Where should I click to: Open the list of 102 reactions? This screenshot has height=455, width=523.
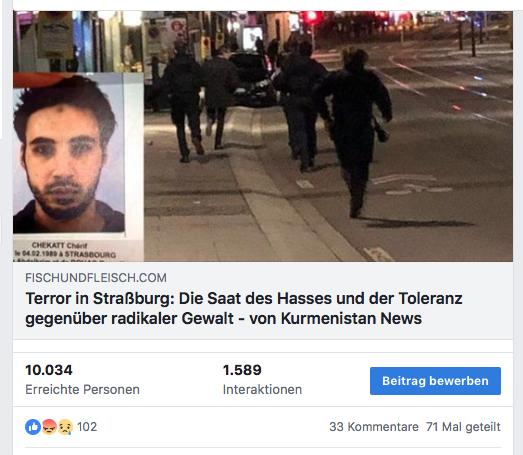click(x=87, y=427)
